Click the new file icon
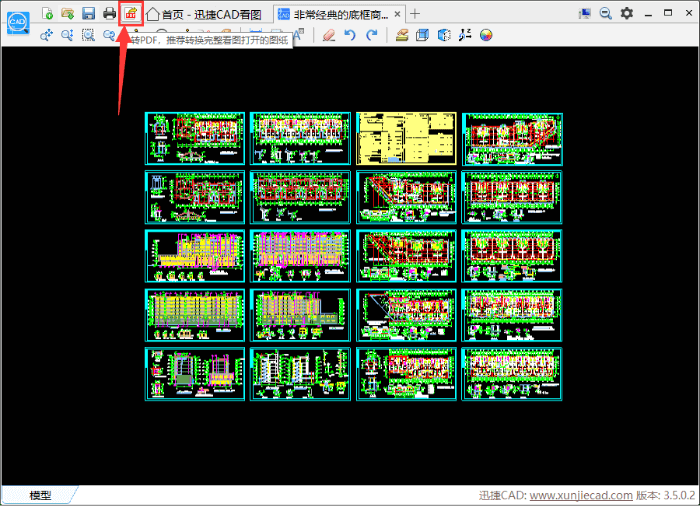This screenshot has width=700, height=506. (x=47, y=13)
